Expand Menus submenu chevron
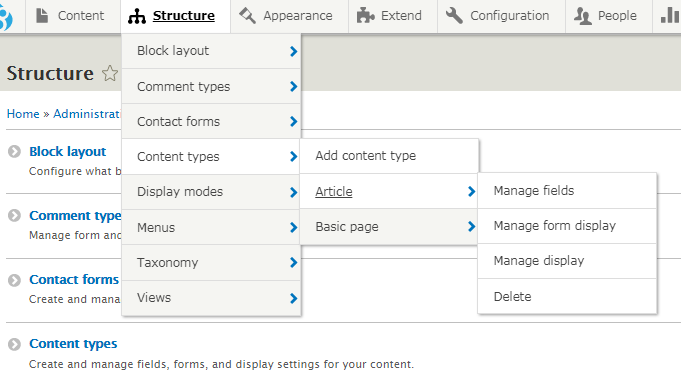The height and width of the screenshot is (370, 681). tap(294, 227)
